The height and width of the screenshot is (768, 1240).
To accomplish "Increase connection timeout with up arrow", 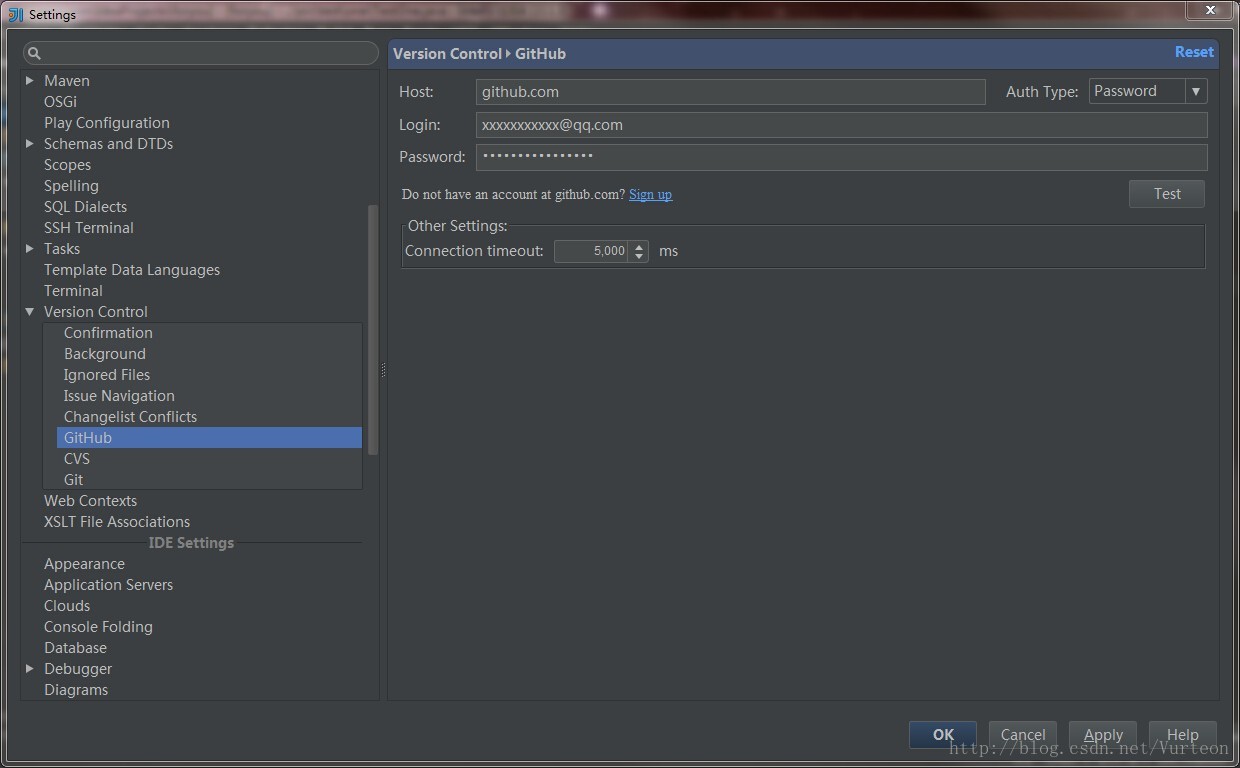I will click(x=639, y=246).
